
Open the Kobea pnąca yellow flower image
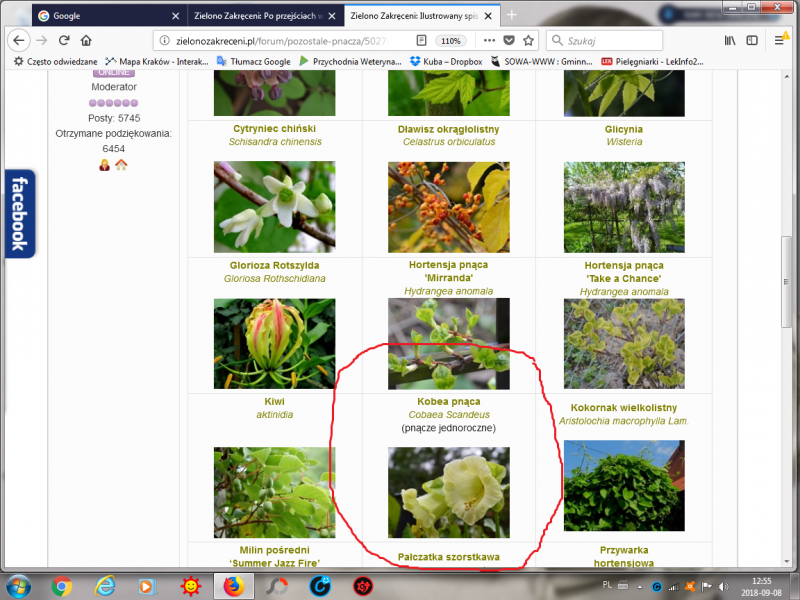point(448,491)
